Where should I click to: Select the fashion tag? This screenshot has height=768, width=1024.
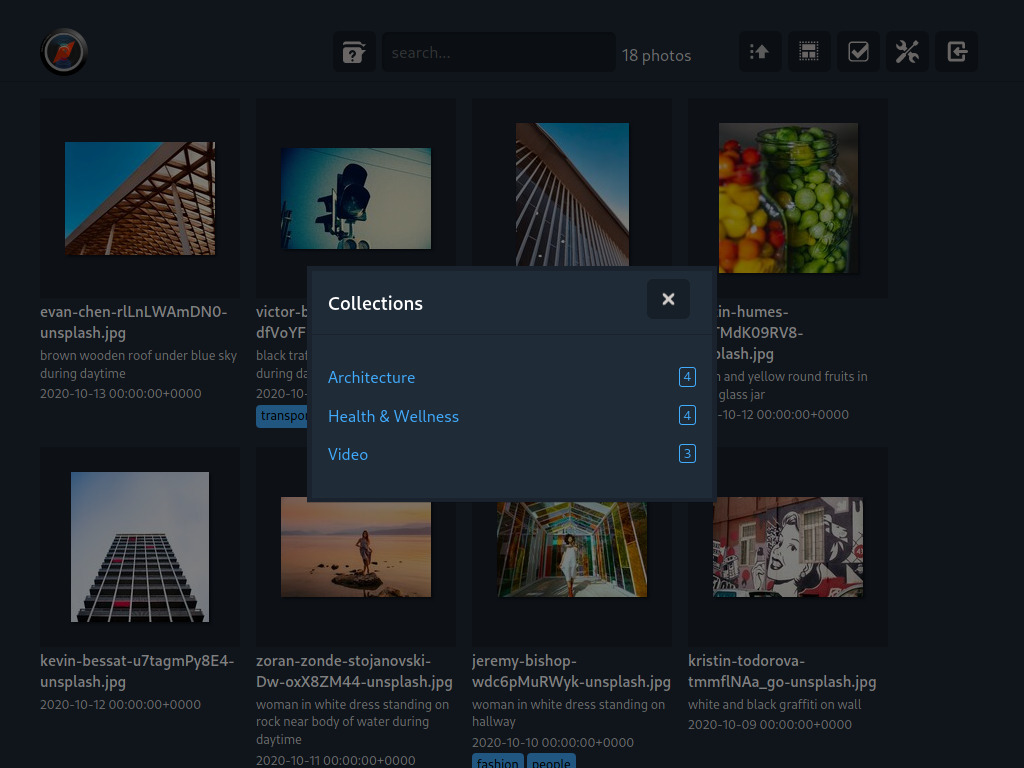pyautogui.click(x=498, y=762)
